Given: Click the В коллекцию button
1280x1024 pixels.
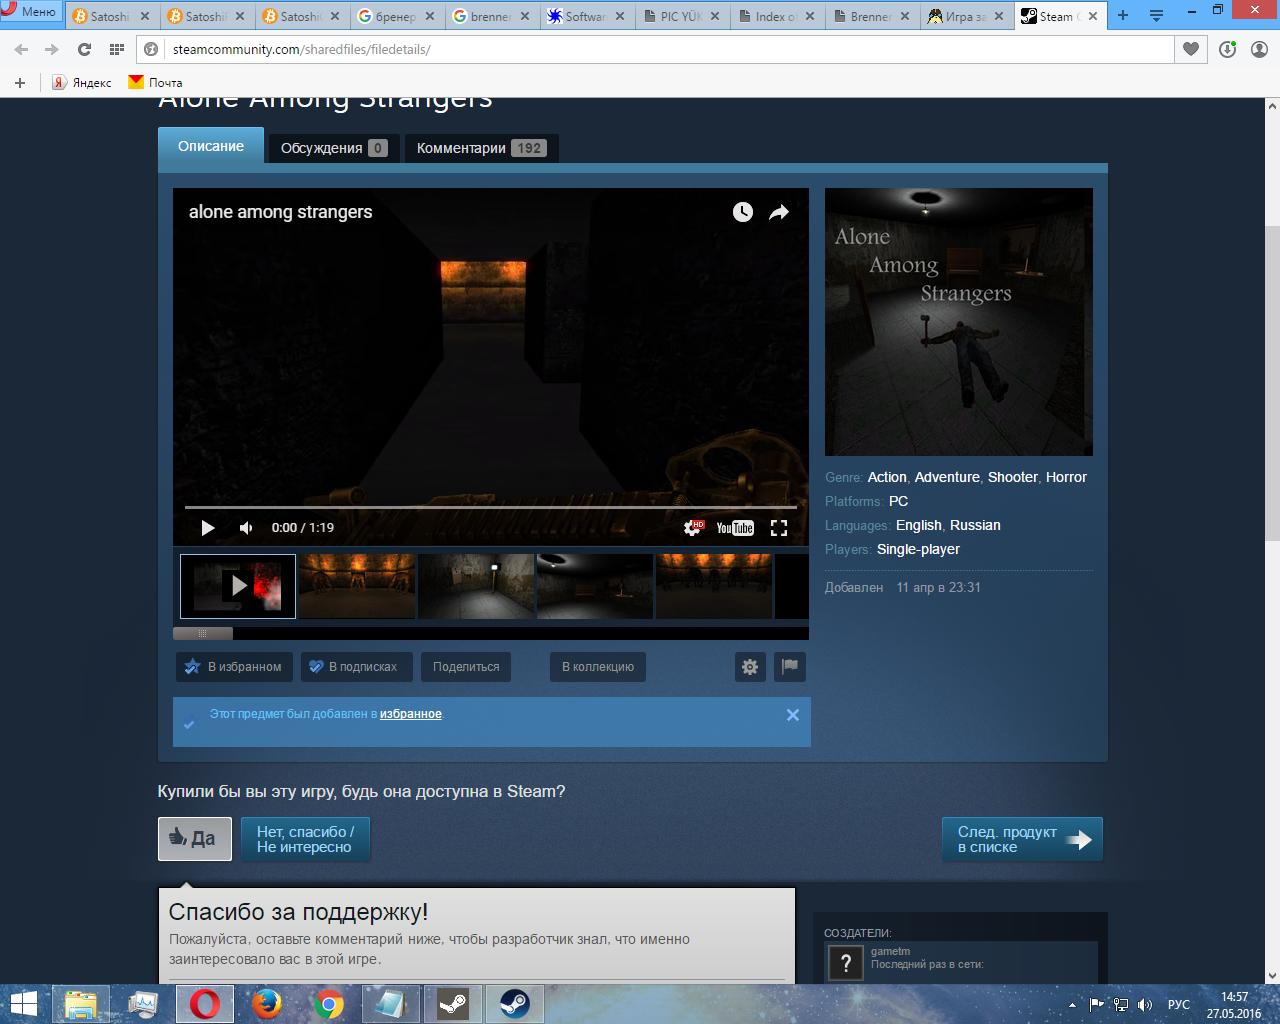Looking at the screenshot, I should click(598, 667).
